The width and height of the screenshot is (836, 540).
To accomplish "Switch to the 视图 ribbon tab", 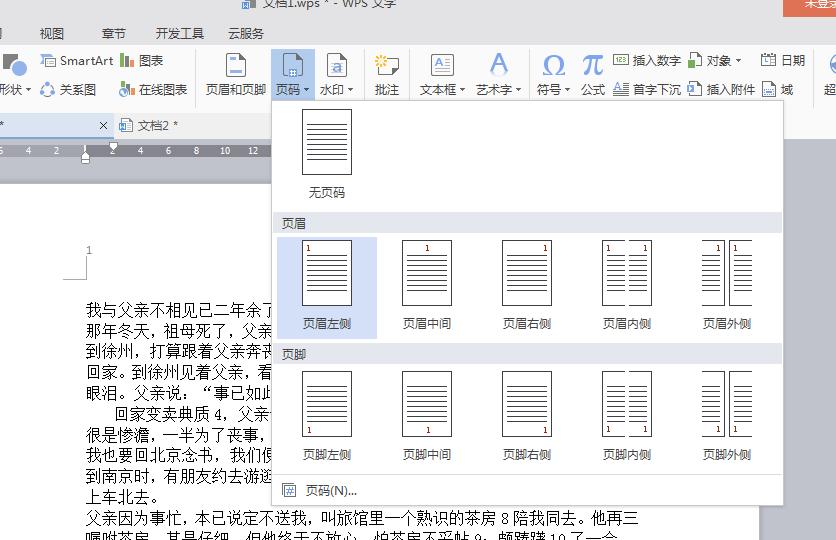I will [x=52, y=34].
